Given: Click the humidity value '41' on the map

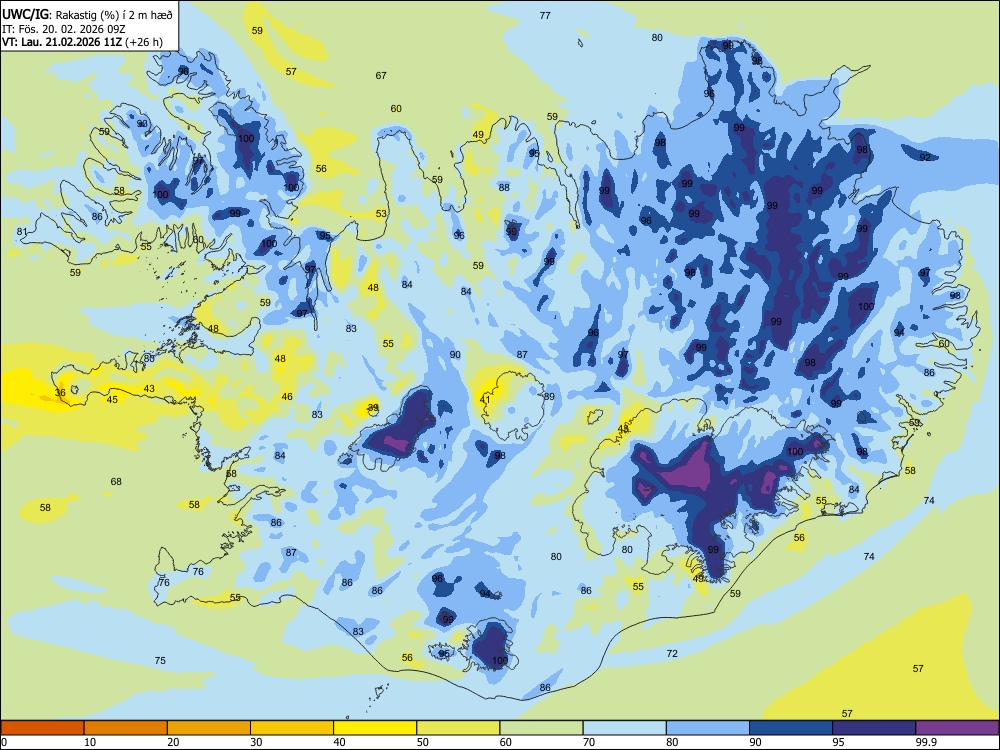Looking at the screenshot, I should [x=485, y=400].
